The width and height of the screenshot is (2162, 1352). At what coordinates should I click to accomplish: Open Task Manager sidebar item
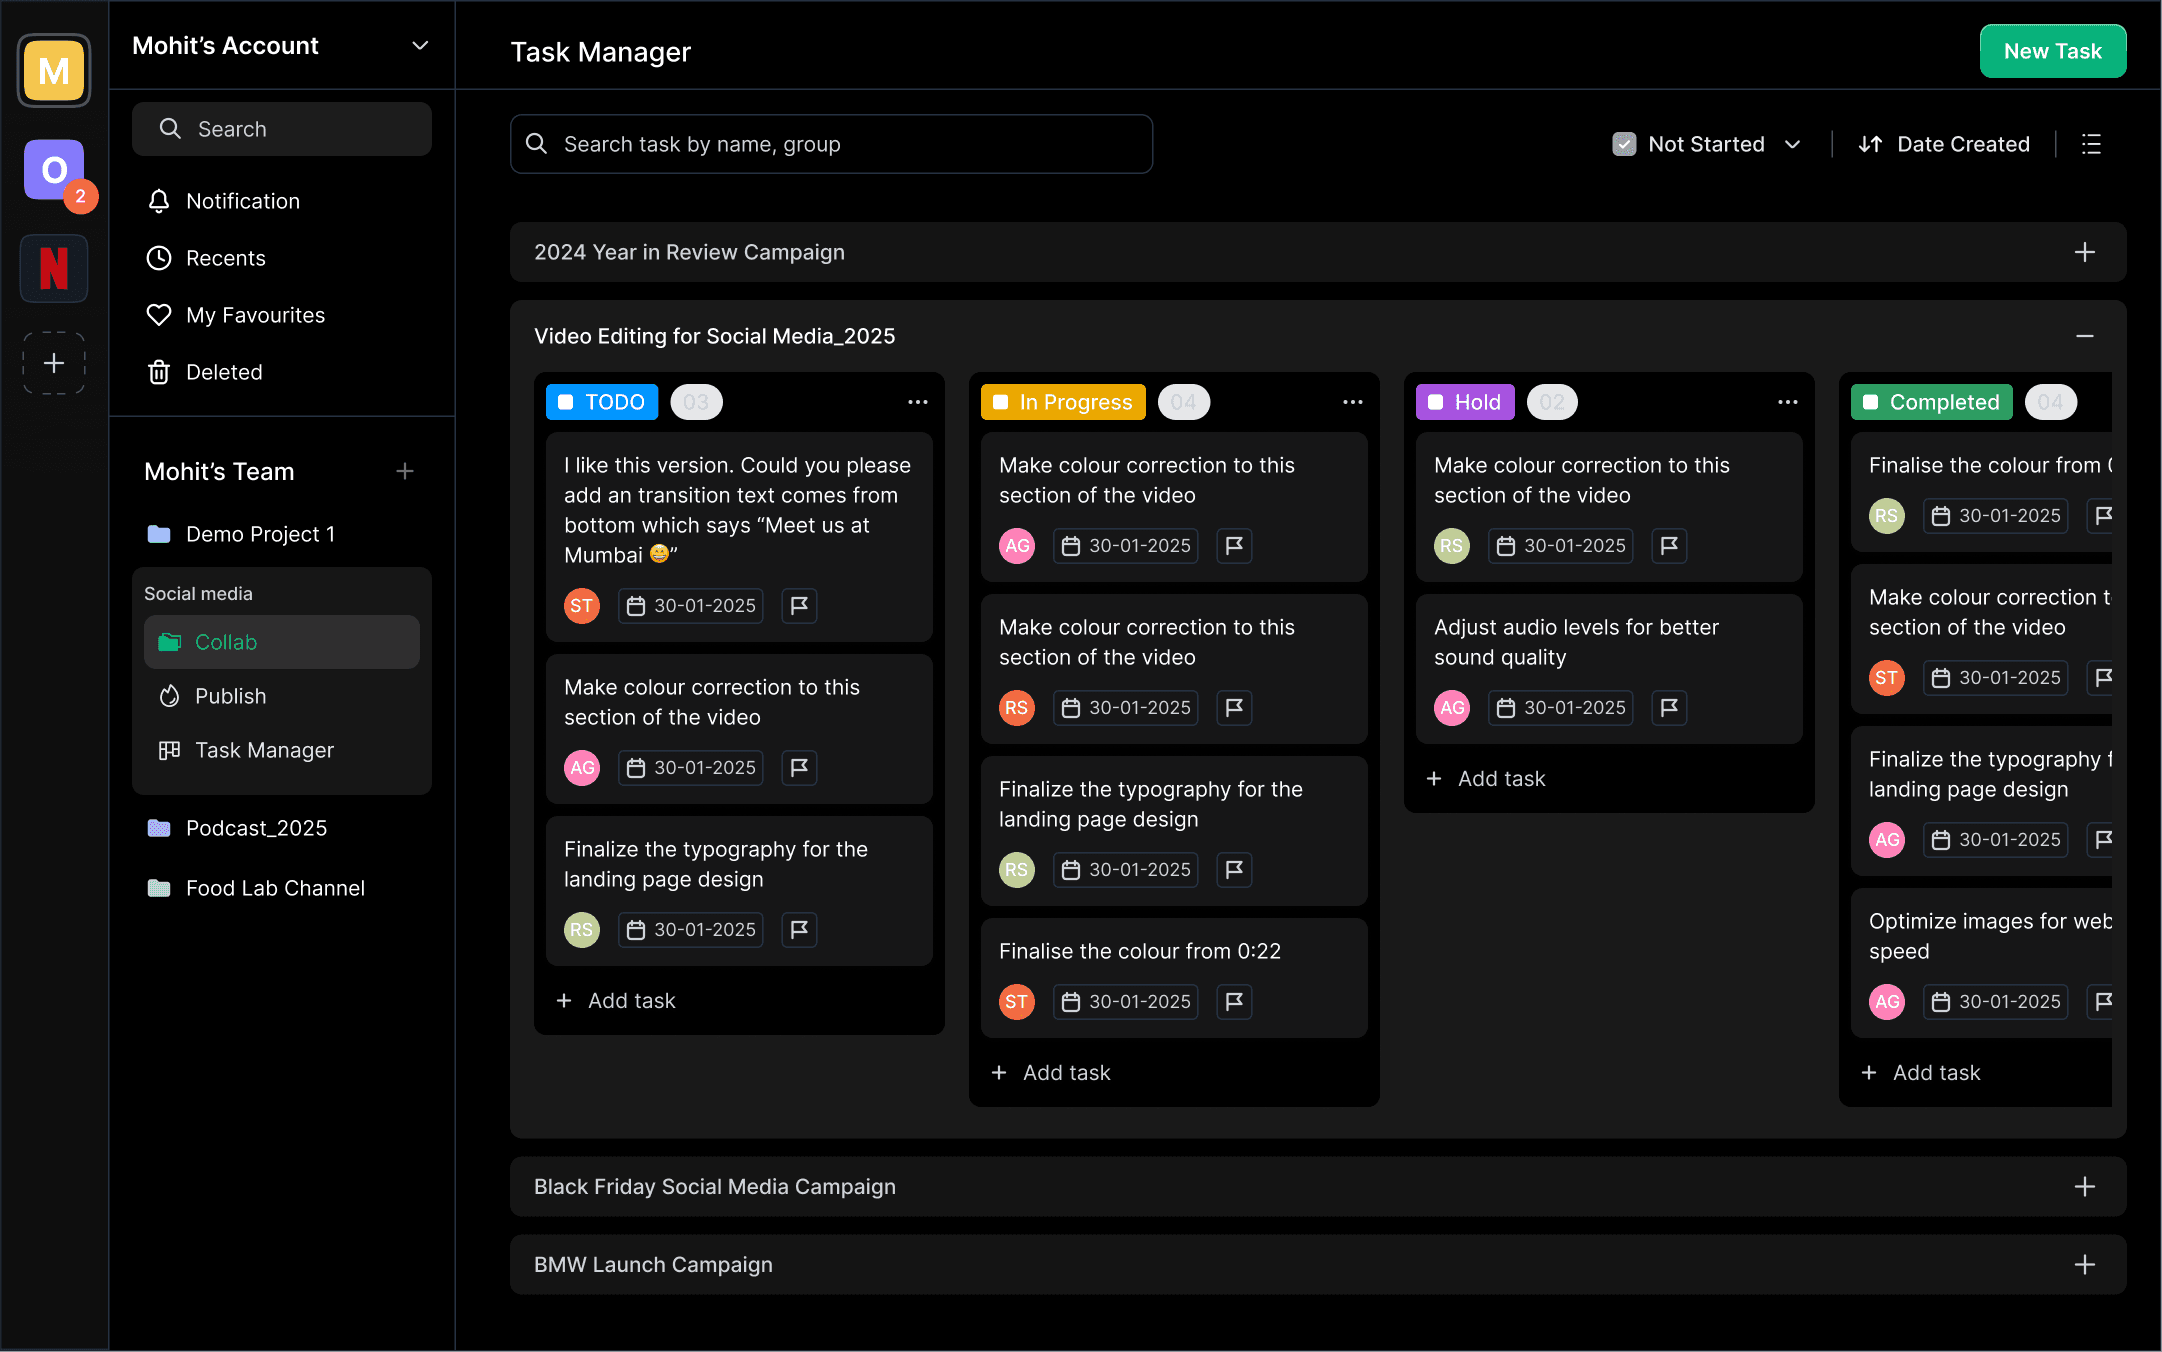click(x=263, y=750)
